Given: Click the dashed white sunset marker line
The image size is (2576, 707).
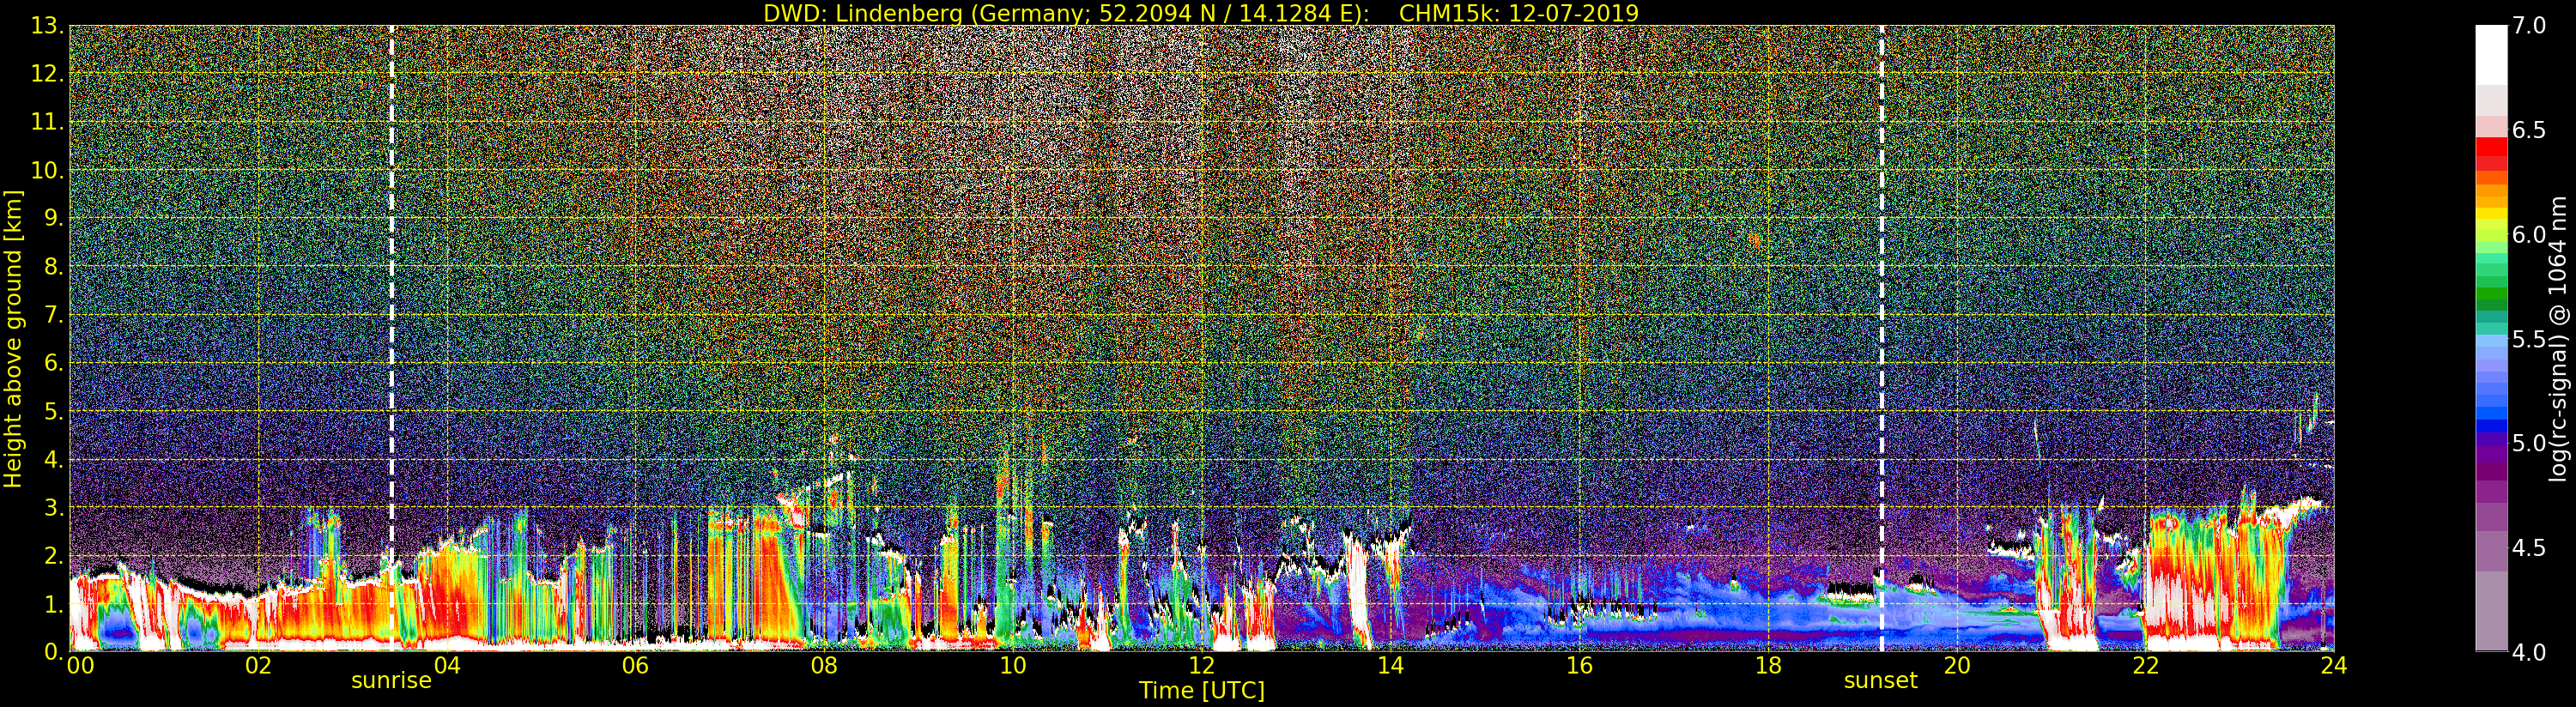Looking at the screenshot, I should [x=1881, y=339].
